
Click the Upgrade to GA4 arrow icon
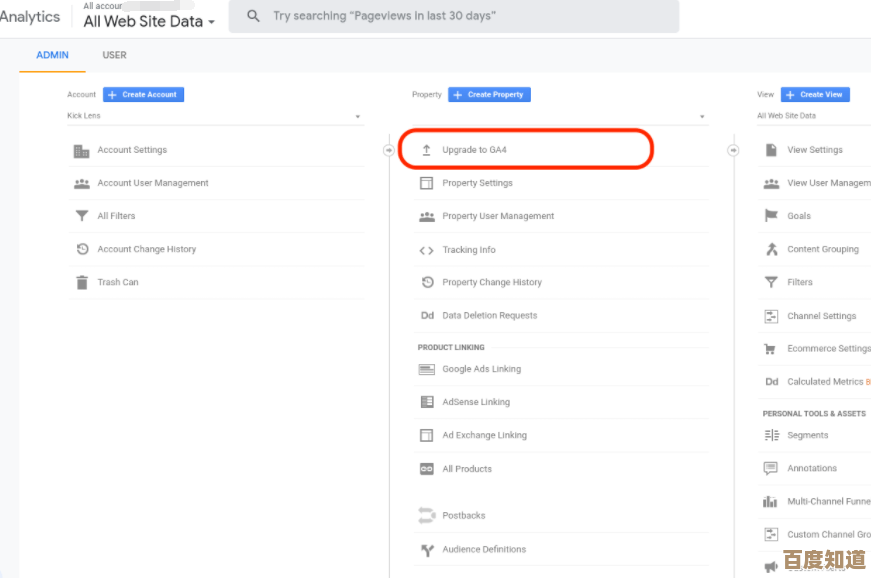[427, 151]
